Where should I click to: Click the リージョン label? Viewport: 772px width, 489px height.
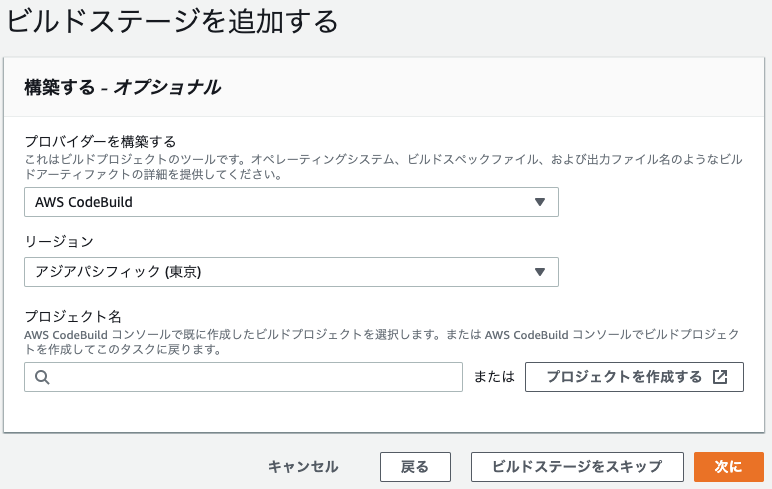click(x=59, y=241)
